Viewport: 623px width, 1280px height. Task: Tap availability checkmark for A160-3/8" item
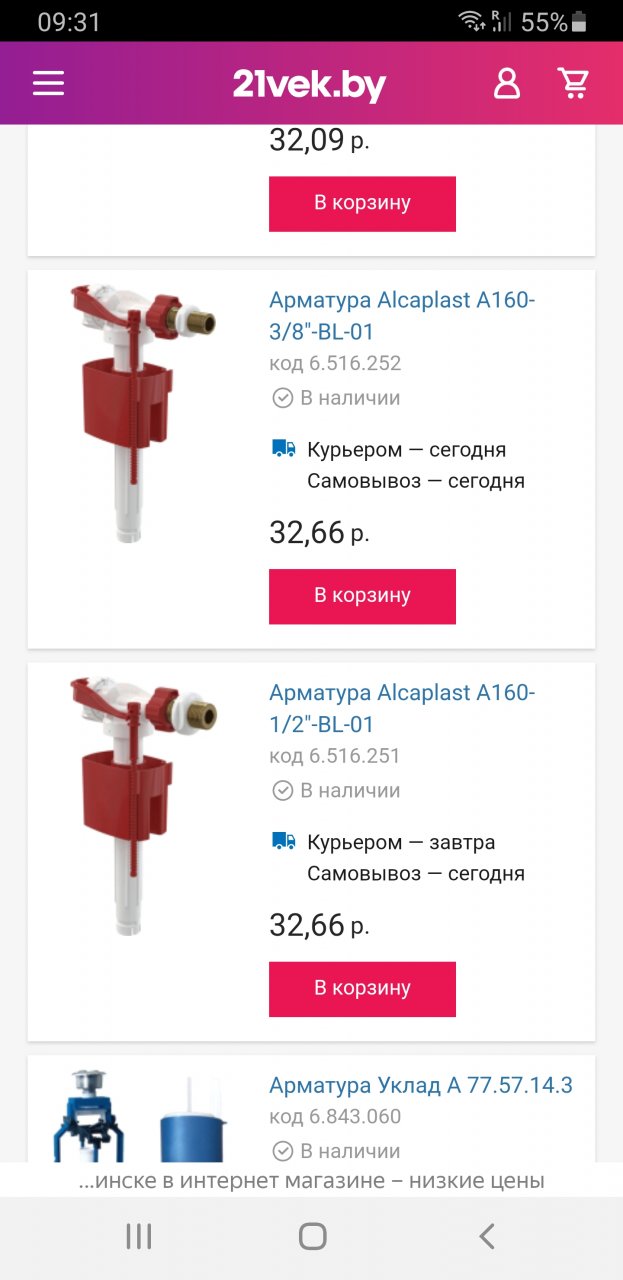[x=283, y=398]
